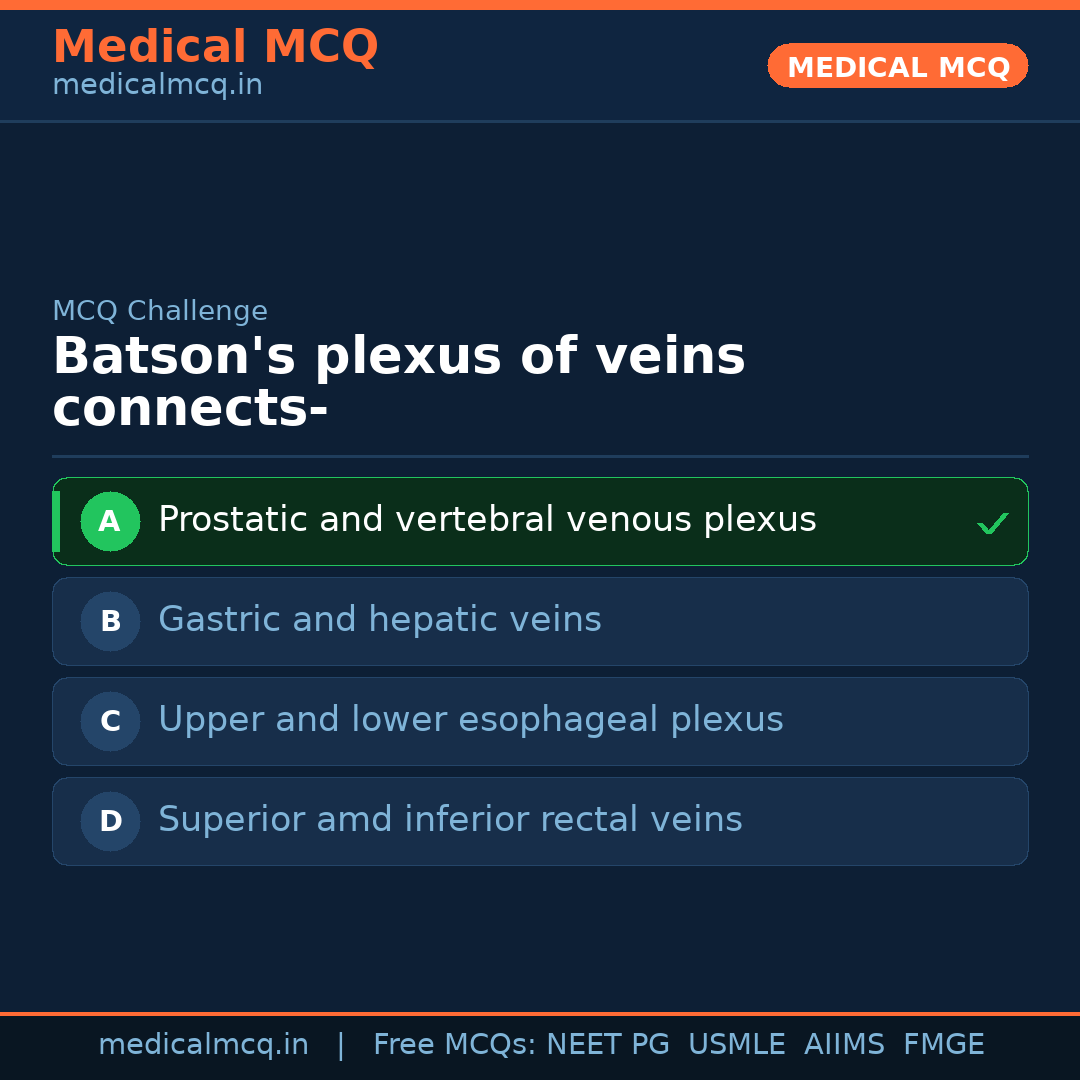Click the green checkmark icon
This screenshot has width=1080, height=1080.
[992, 523]
